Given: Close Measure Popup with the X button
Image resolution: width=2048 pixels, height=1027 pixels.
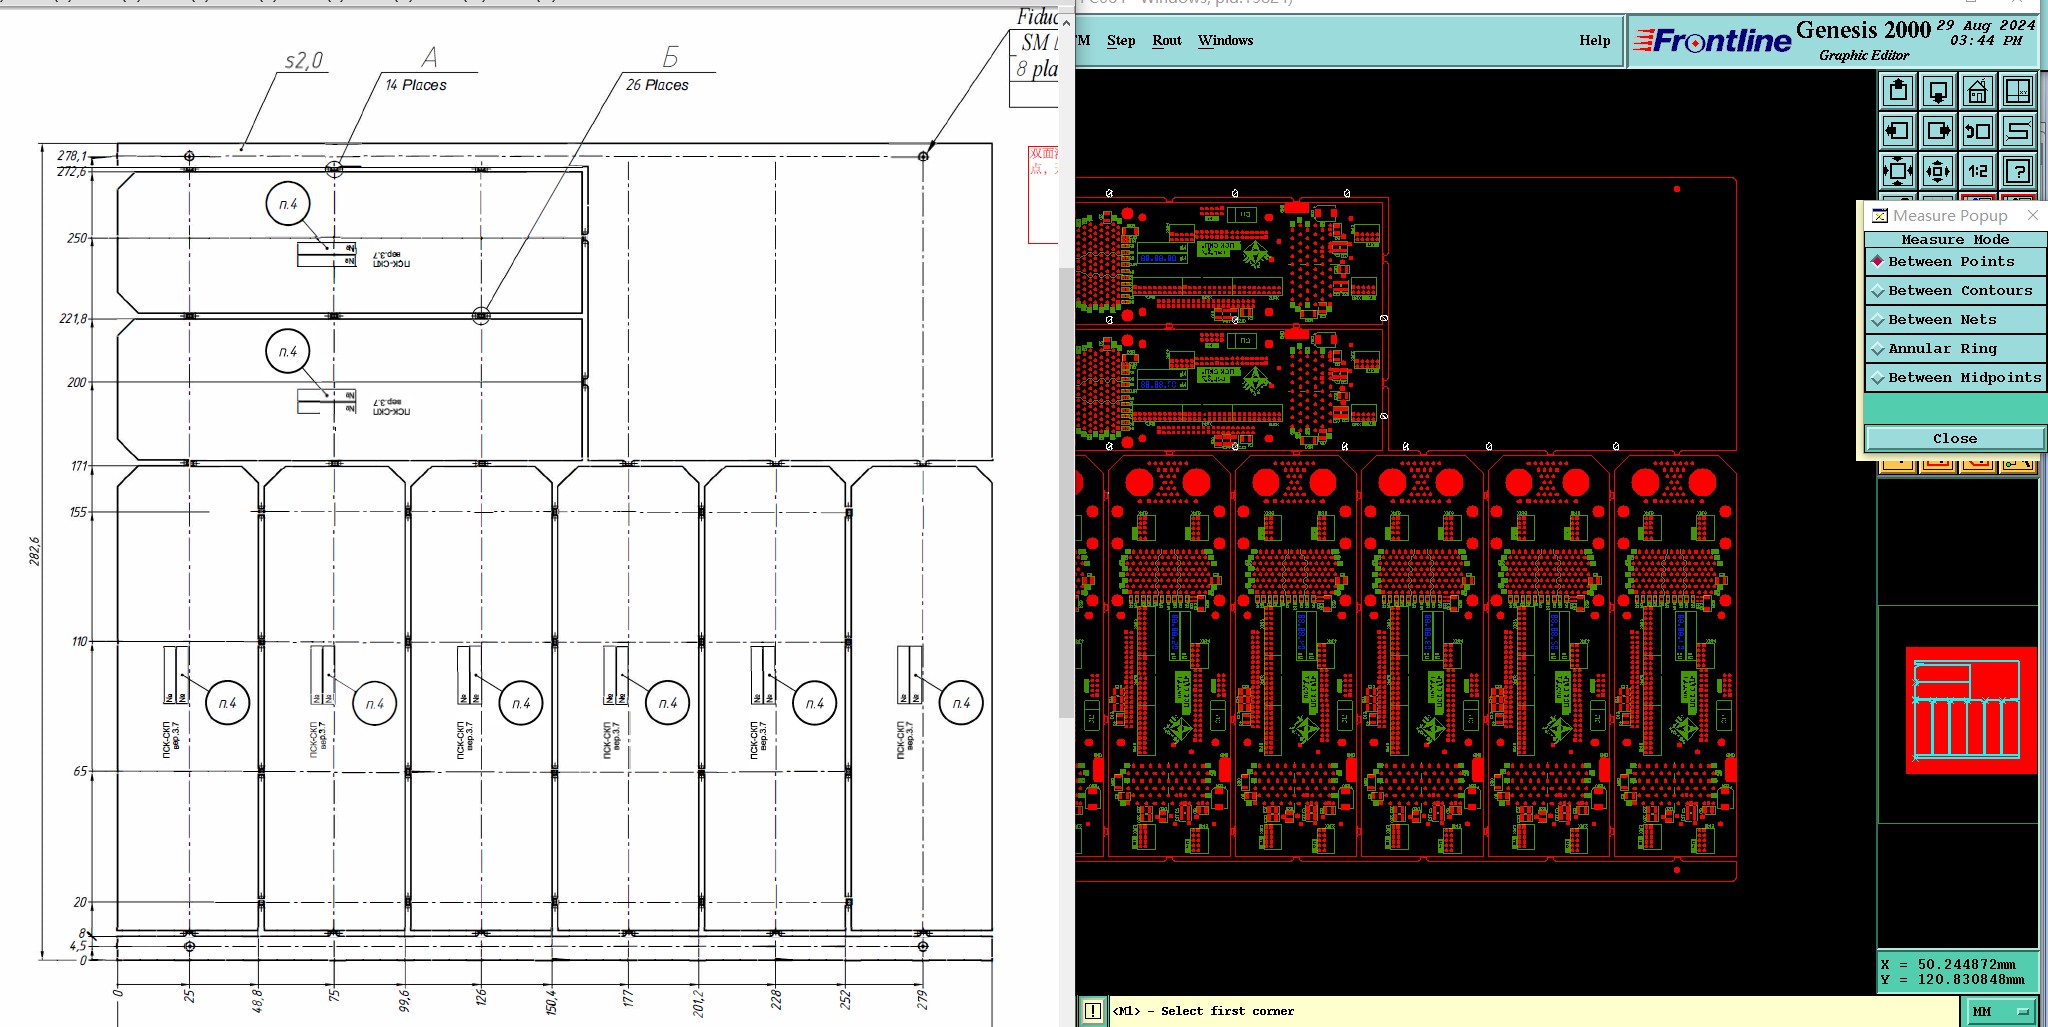Looking at the screenshot, I should click(x=2033, y=215).
